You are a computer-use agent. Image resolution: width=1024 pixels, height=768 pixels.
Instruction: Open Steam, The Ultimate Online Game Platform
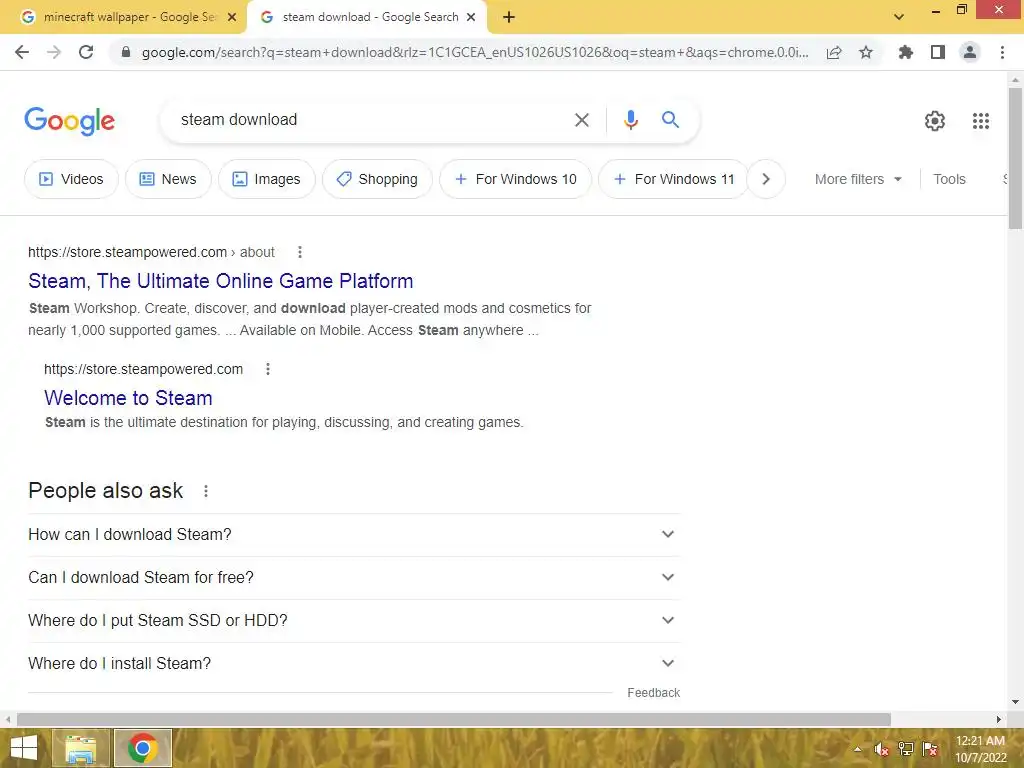coord(221,281)
